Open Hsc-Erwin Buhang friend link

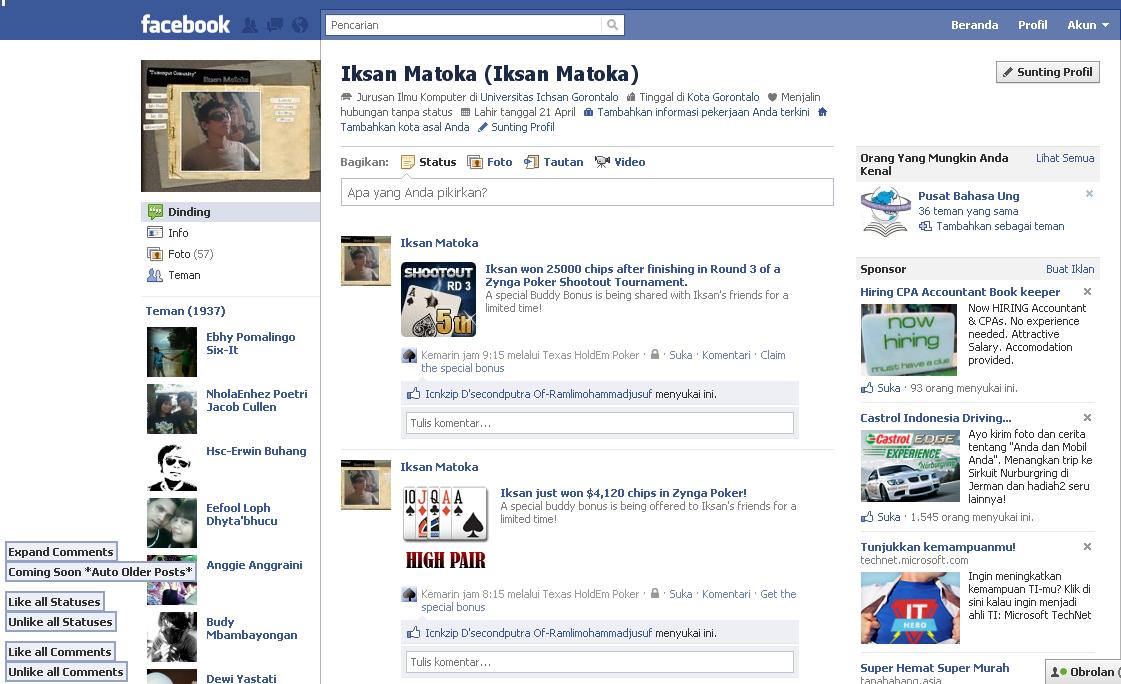(256, 451)
